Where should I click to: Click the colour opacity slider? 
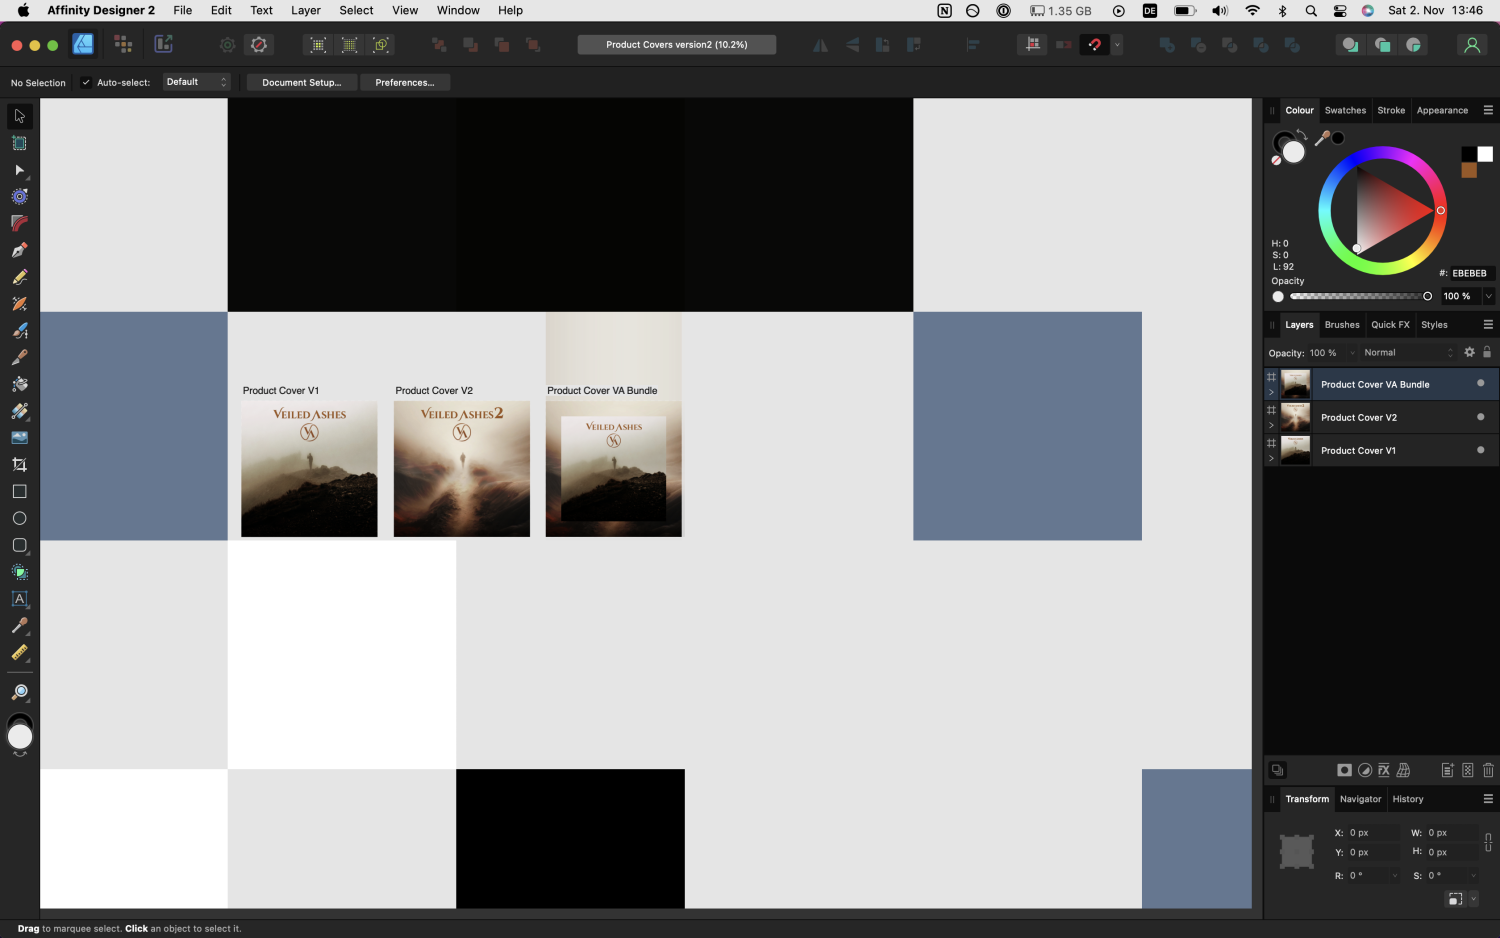tap(1358, 297)
